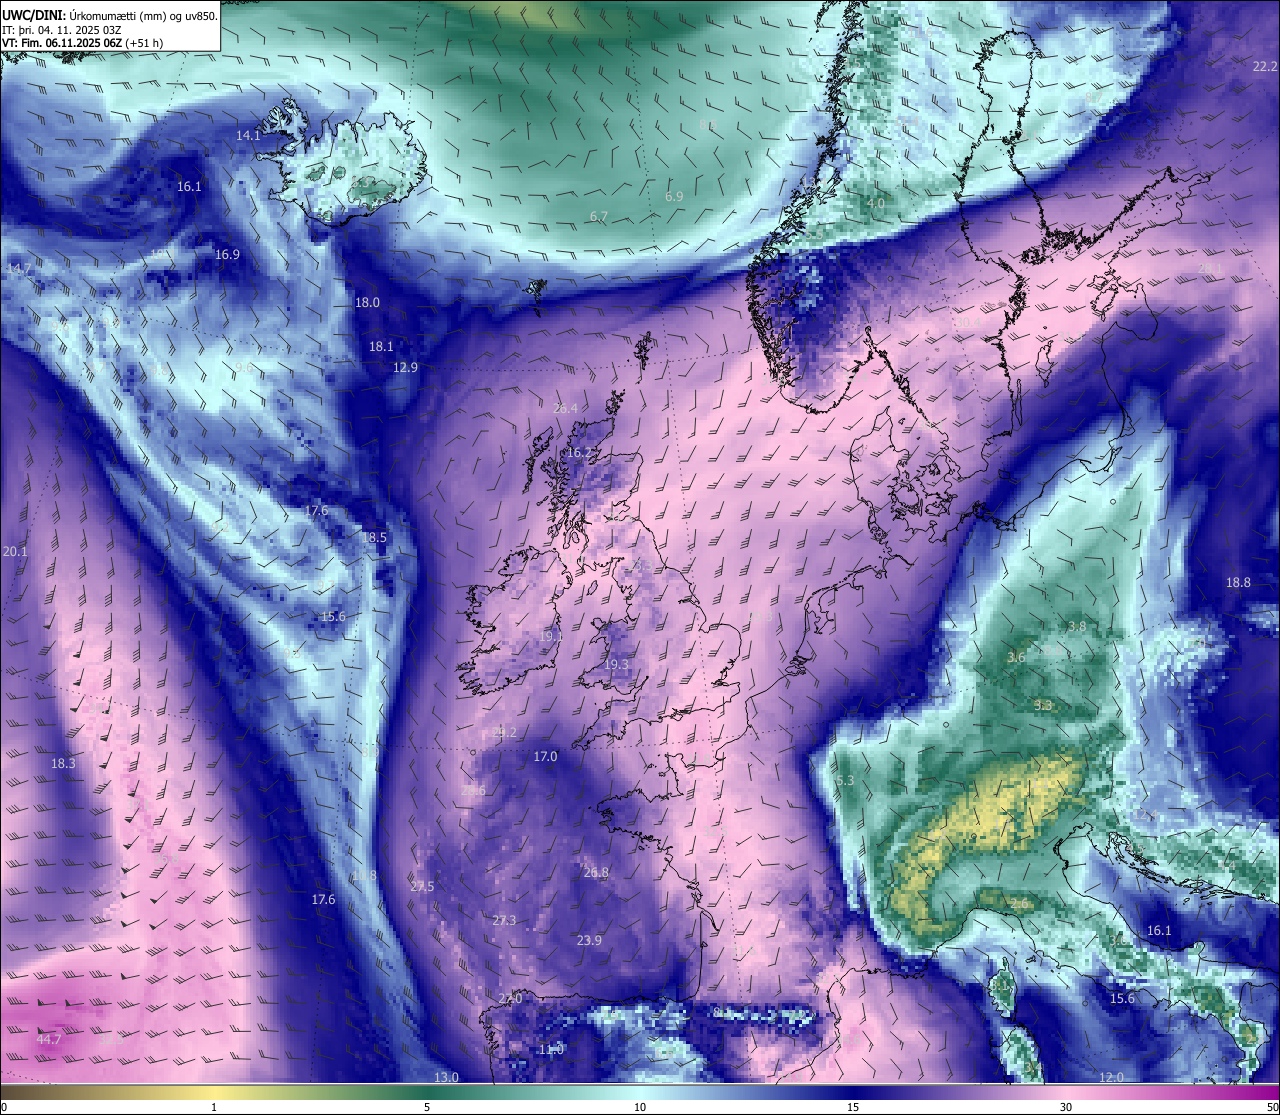Click the 27.5 value in the Bay of Biscay
The height and width of the screenshot is (1115, 1280).
point(422,887)
